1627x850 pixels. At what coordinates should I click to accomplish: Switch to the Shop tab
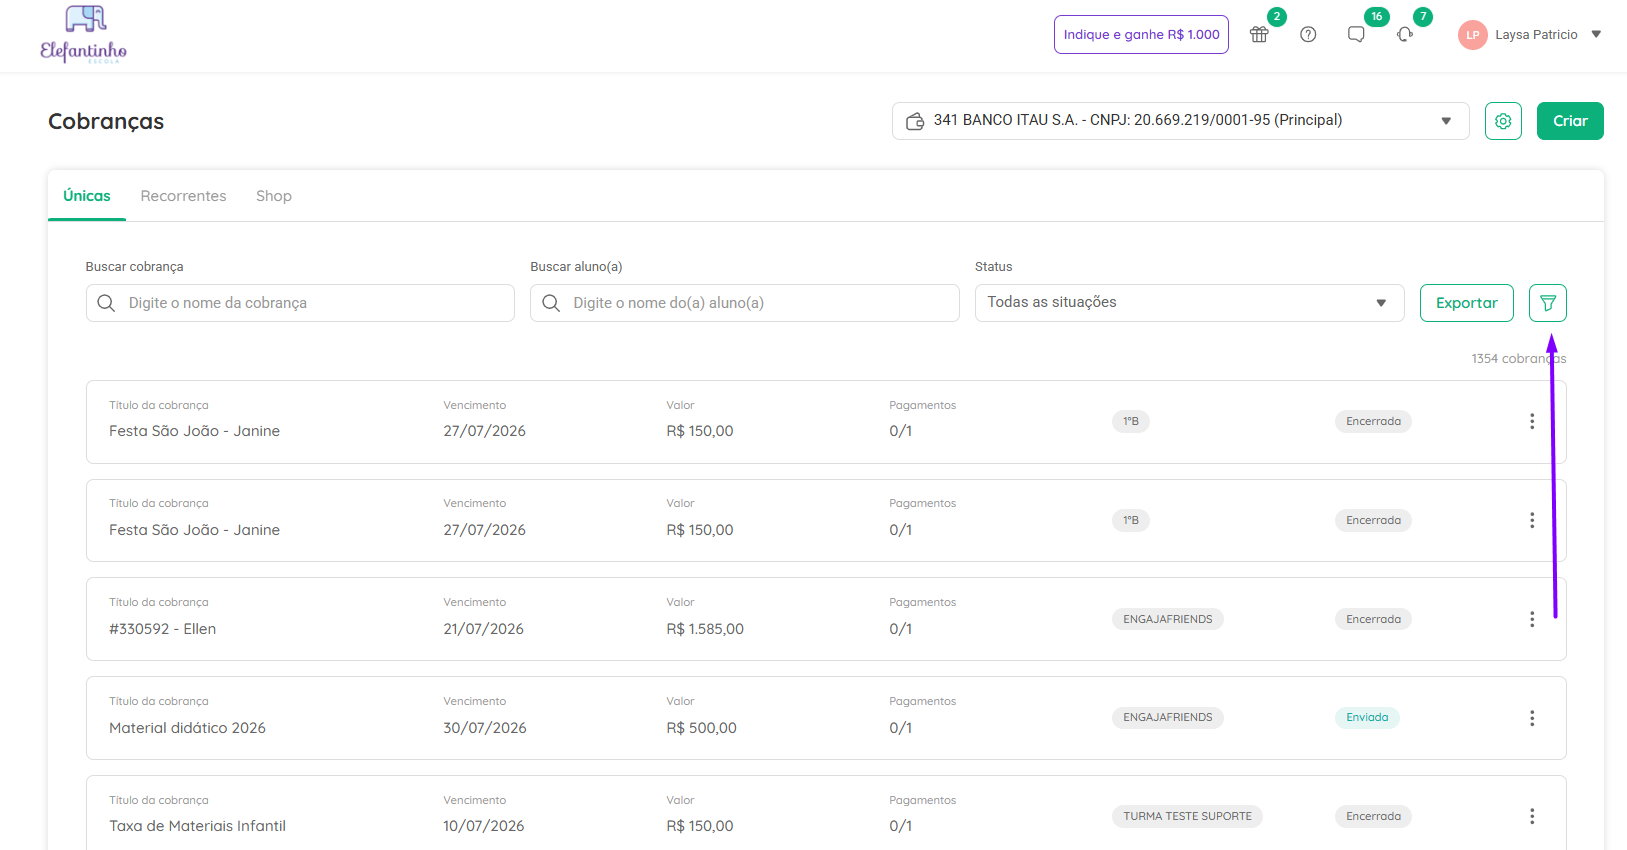(274, 196)
